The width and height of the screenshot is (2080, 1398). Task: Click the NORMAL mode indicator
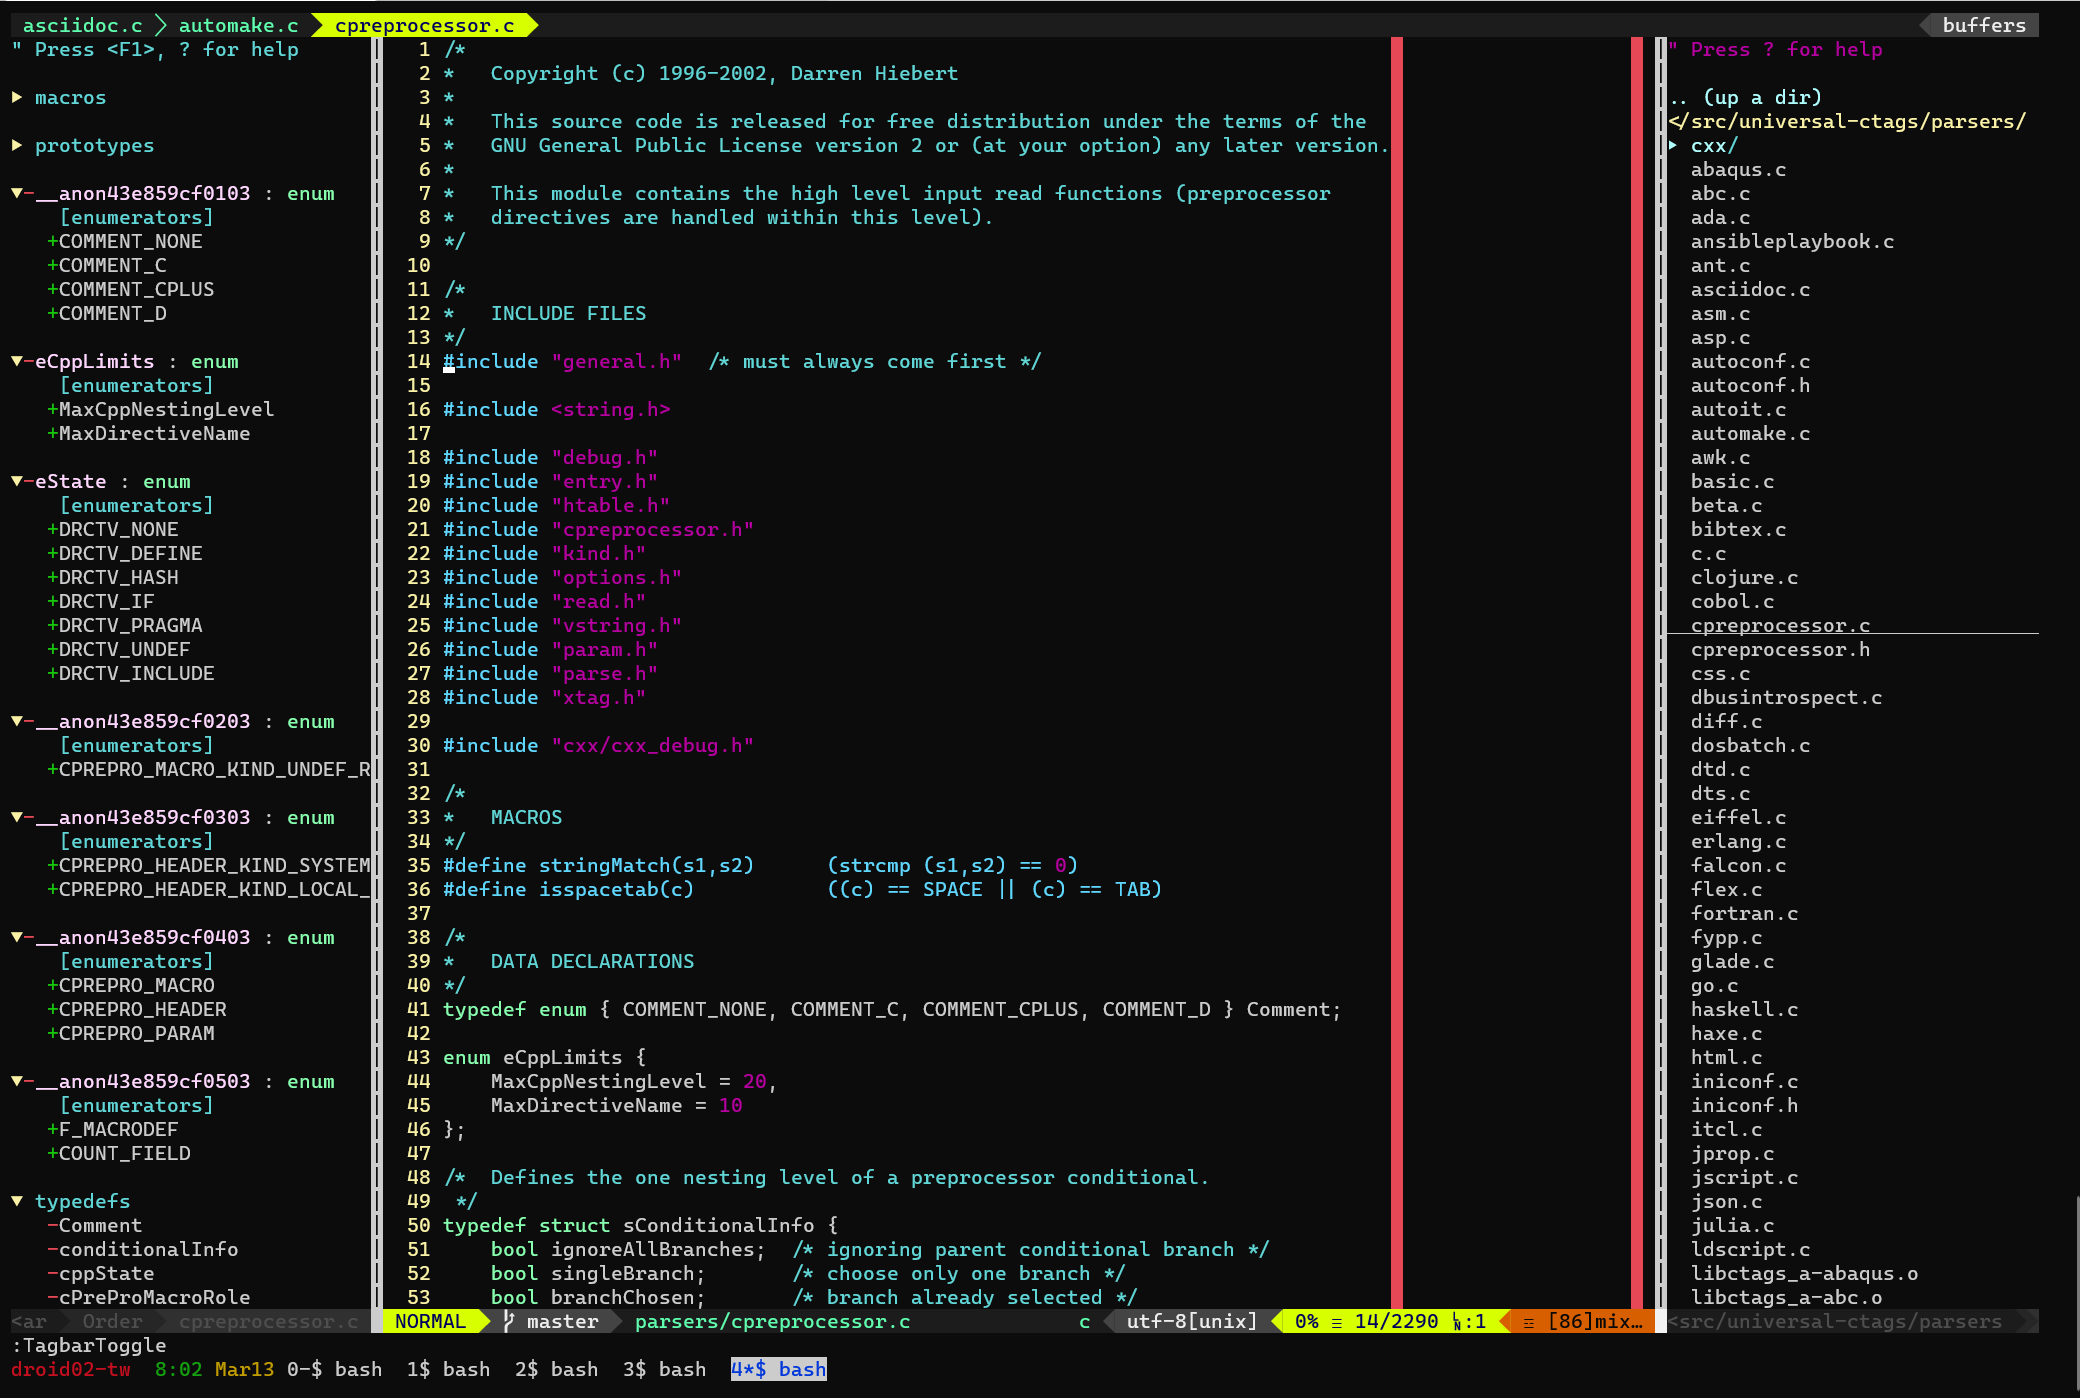tap(430, 1321)
